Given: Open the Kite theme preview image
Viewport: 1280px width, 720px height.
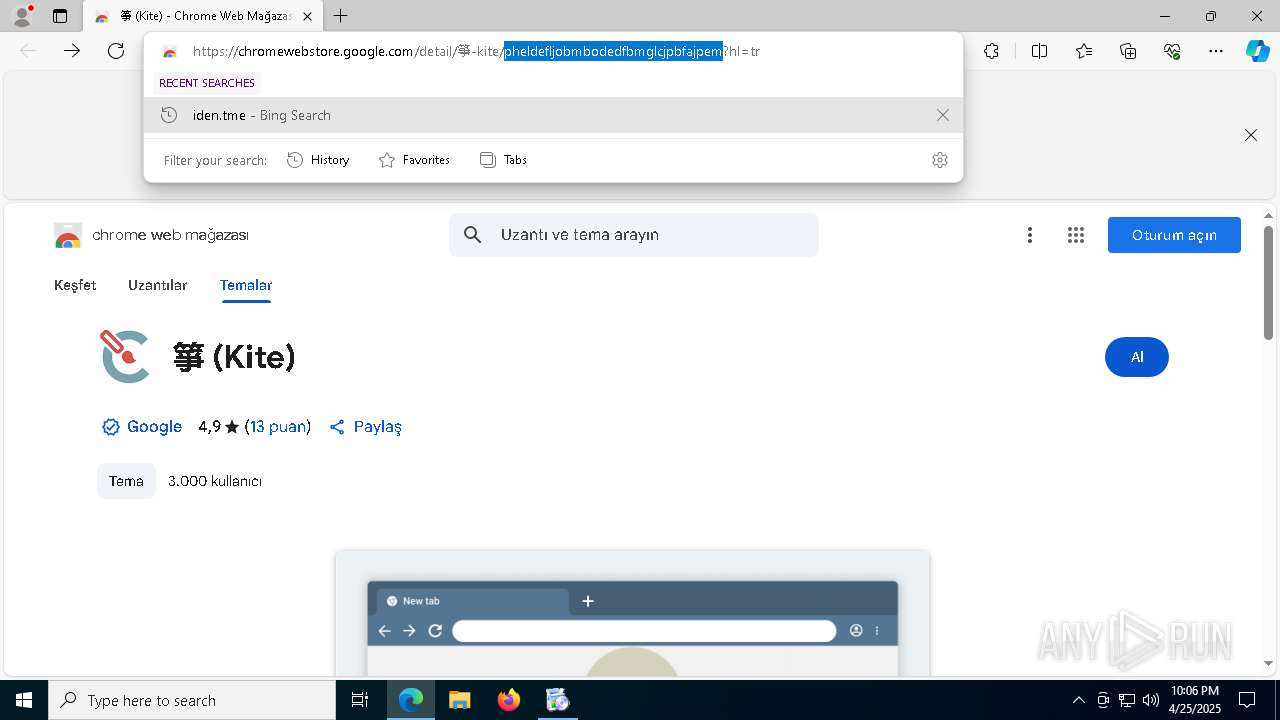Looking at the screenshot, I should coord(632,612).
